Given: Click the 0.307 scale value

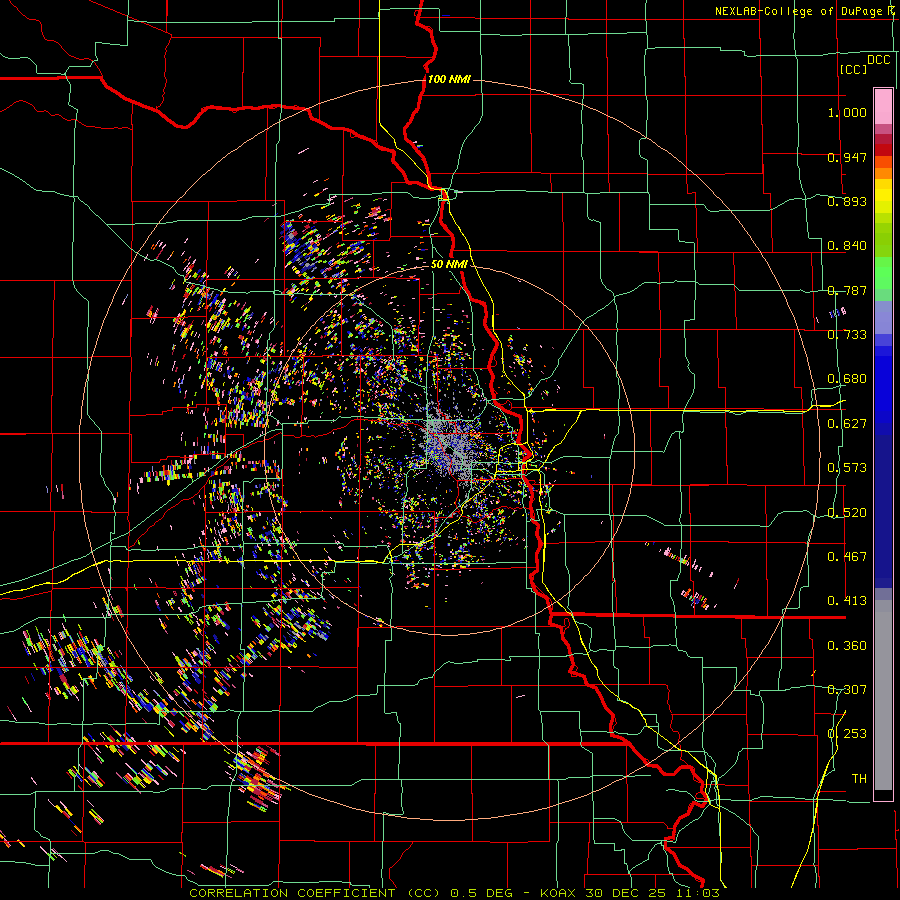Looking at the screenshot, I should 847,690.
